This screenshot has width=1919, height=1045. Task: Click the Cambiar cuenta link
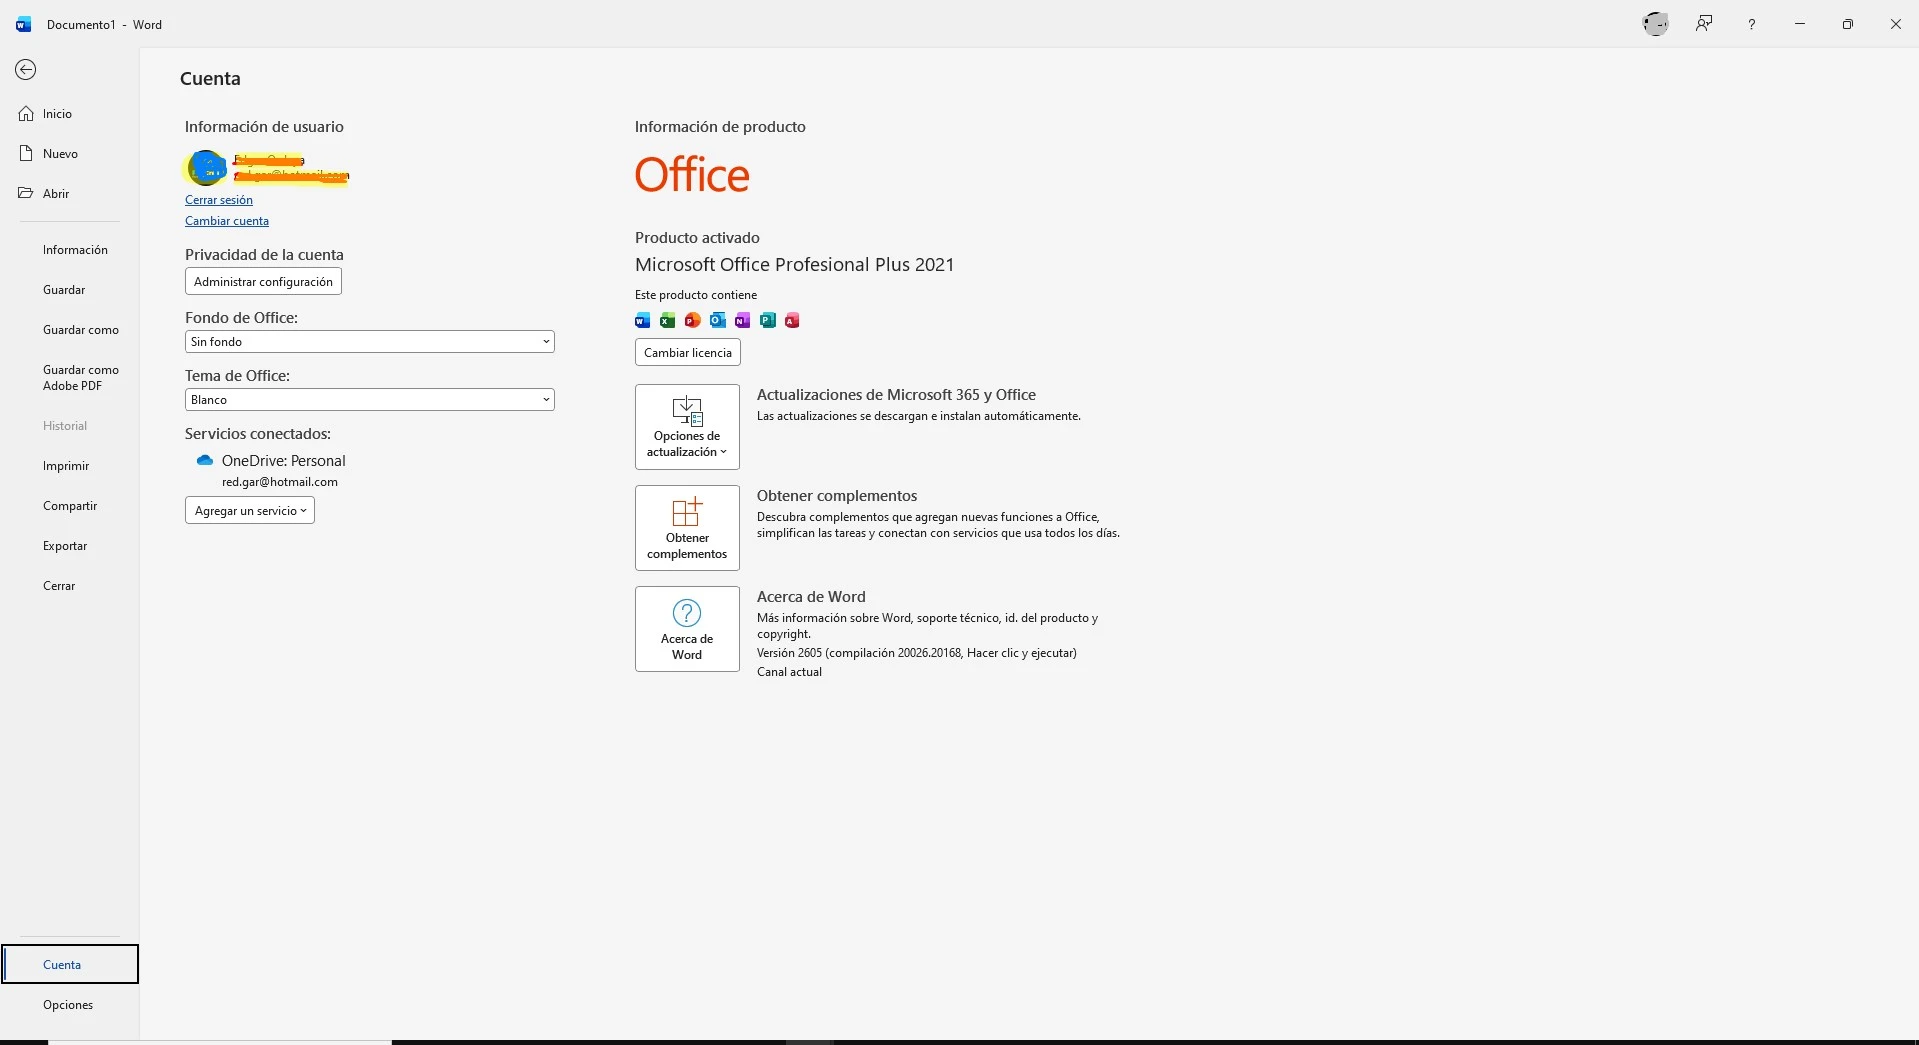pyautogui.click(x=227, y=221)
